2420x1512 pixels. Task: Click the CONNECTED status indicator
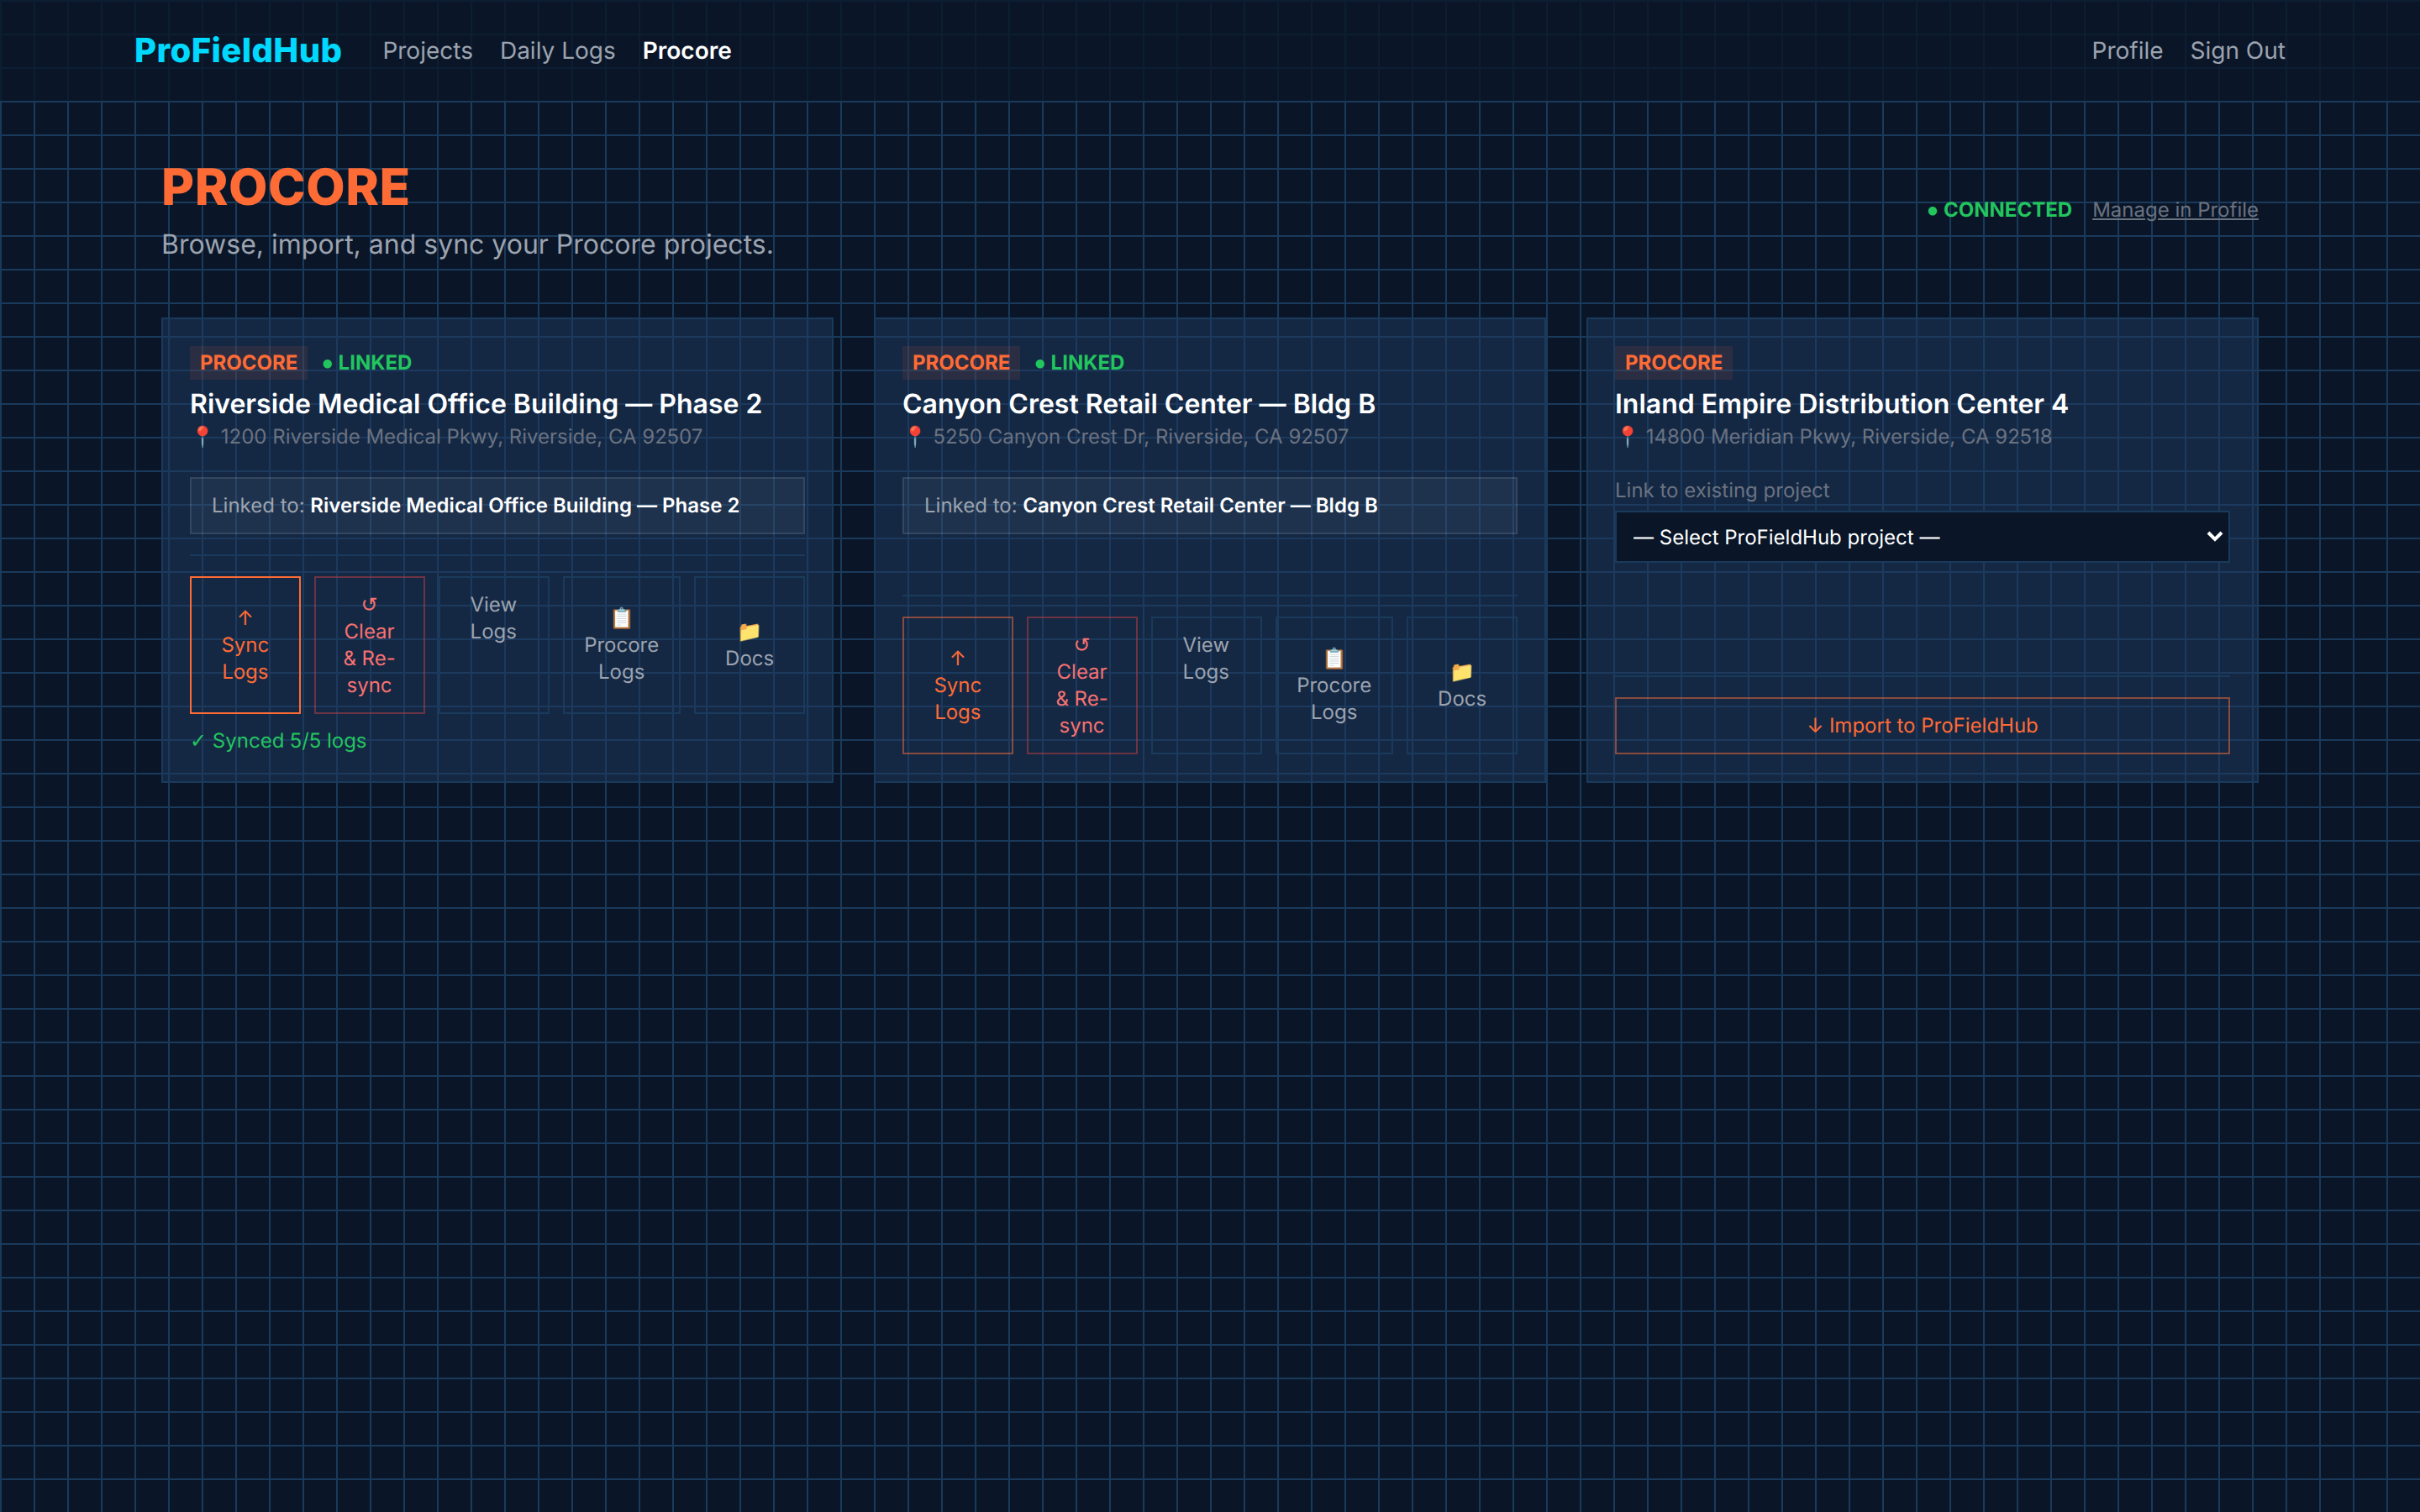tap(1999, 210)
